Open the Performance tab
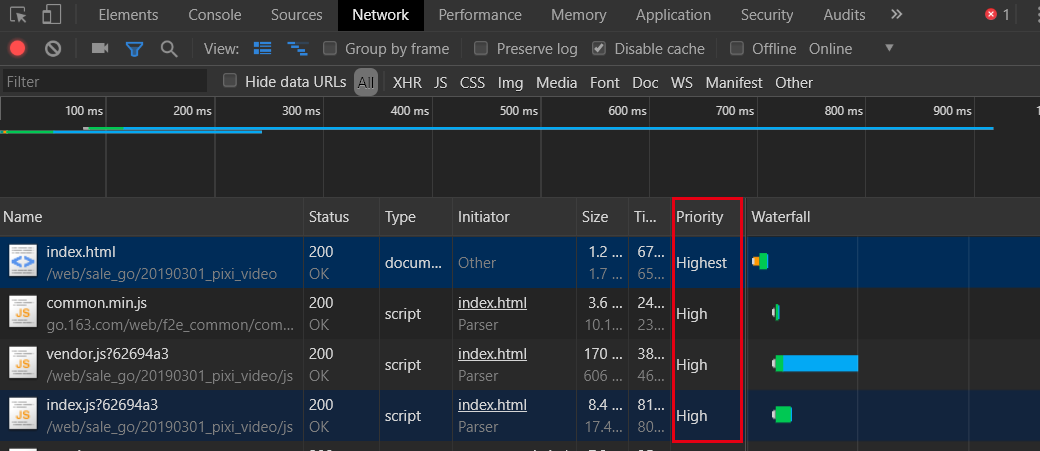1040x451 pixels. click(x=480, y=15)
